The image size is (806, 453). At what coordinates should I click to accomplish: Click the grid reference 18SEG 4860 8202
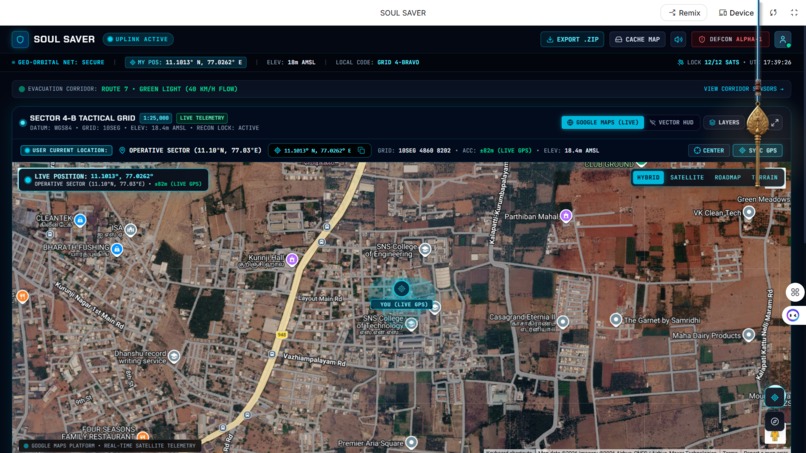click(x=414, y=151)
